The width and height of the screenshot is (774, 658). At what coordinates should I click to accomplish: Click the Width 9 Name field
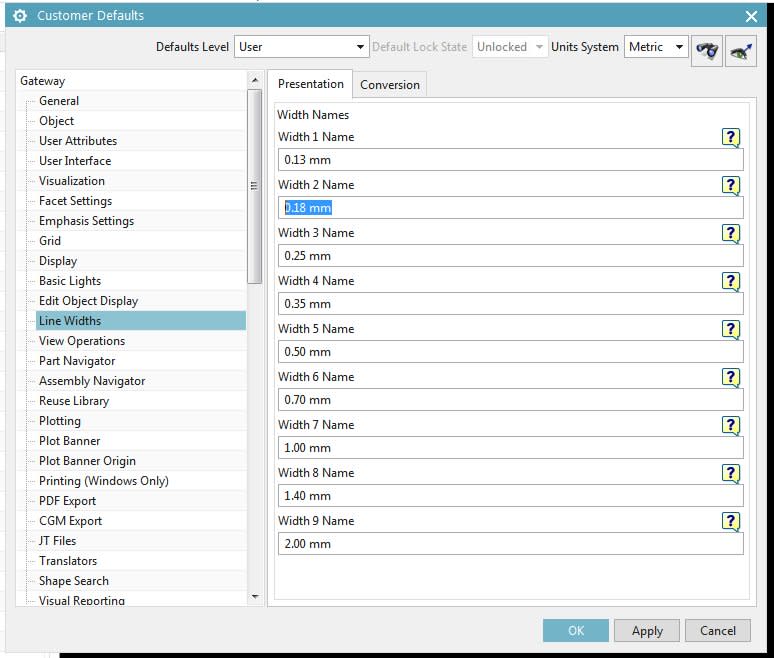[x=510, y=543]
